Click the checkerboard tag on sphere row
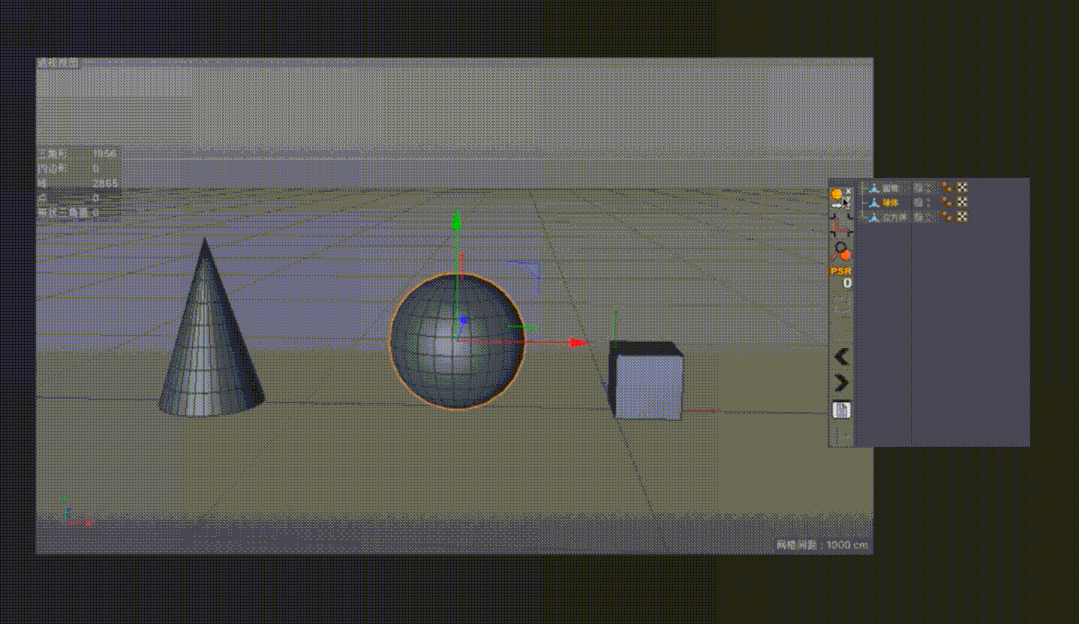The width and height of the screenshot is (1079, 624). [x=962, y=202]
